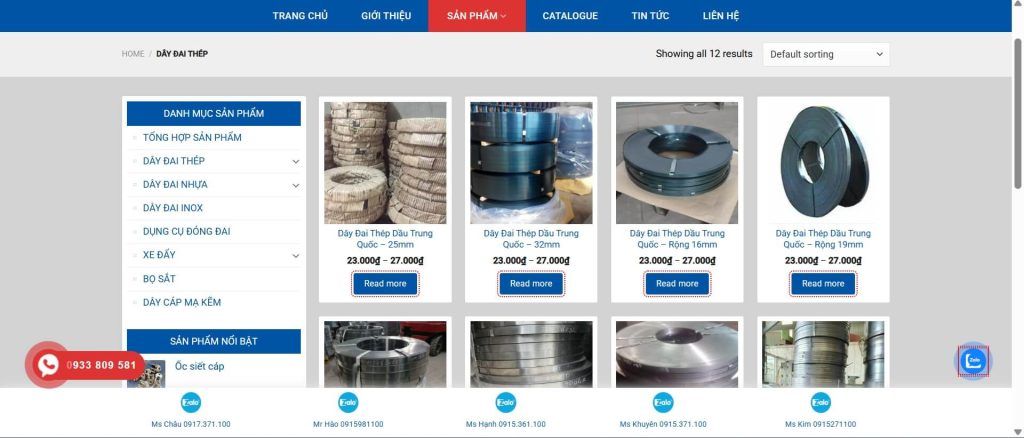This screenshot has width=1024, height=438.
Task: Click the Zalo icon above Ms Châu
Action: [191, 403]
